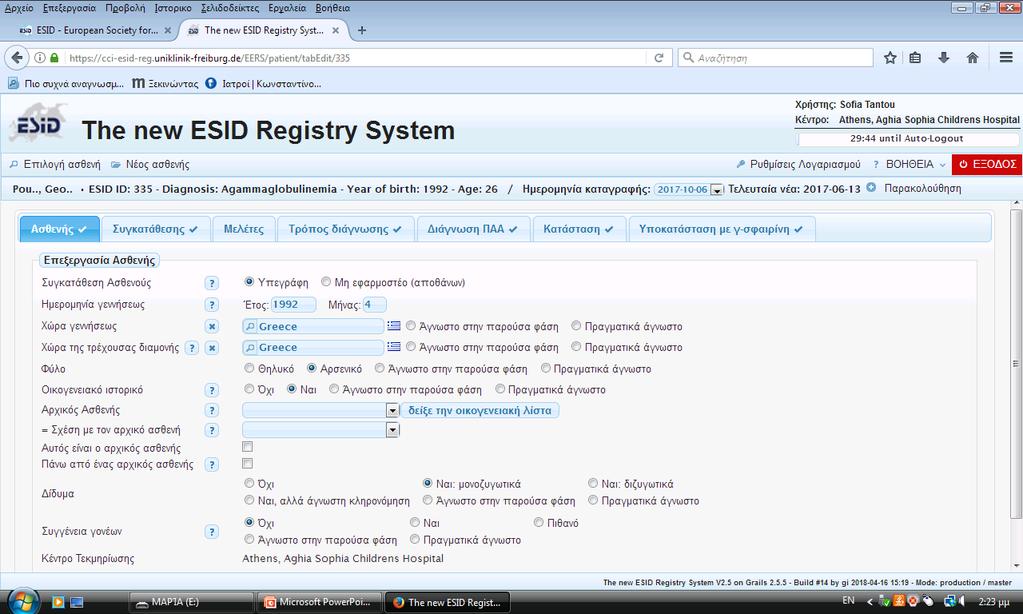Open the bookmarks list icon

click(x=915, y=58)
